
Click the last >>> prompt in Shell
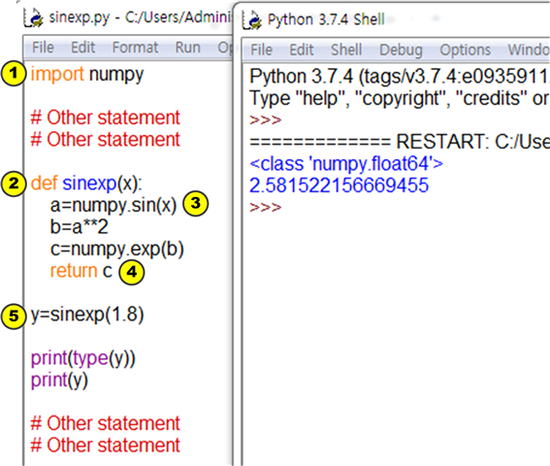(x=266, y=207)
